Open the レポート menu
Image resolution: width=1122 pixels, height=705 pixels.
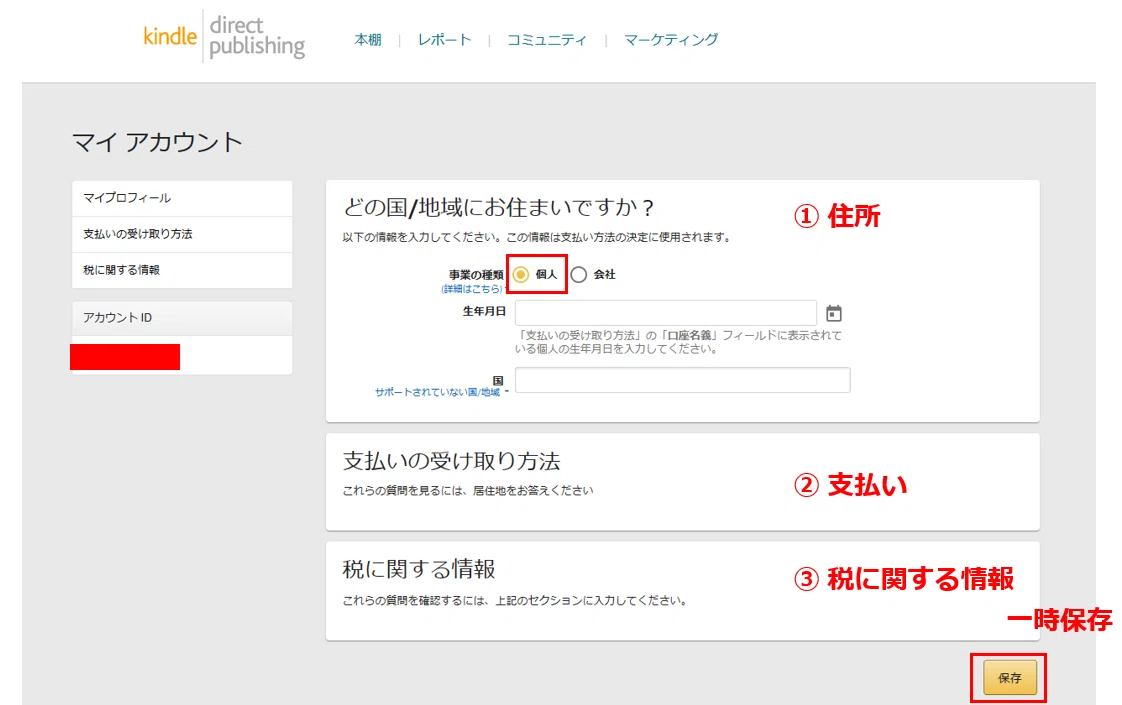click(444, 39)
